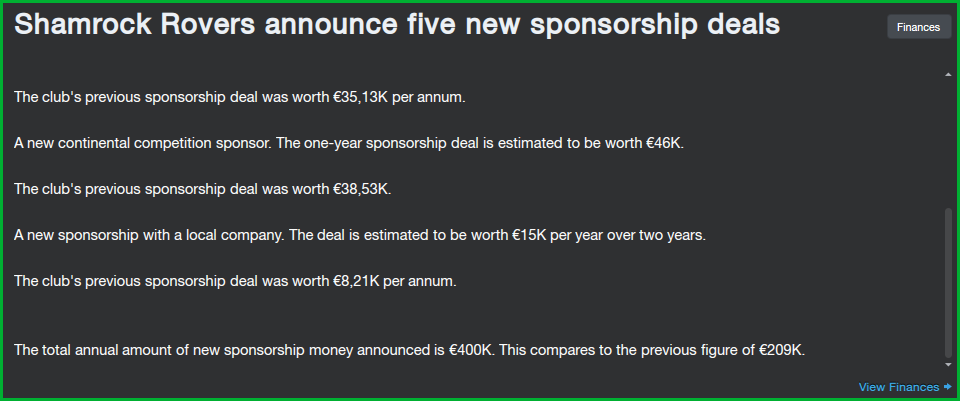Click the €8,21K per annum sentence
Image resolution: width=960 pixels, height=401 pixels.
(235, 281)
